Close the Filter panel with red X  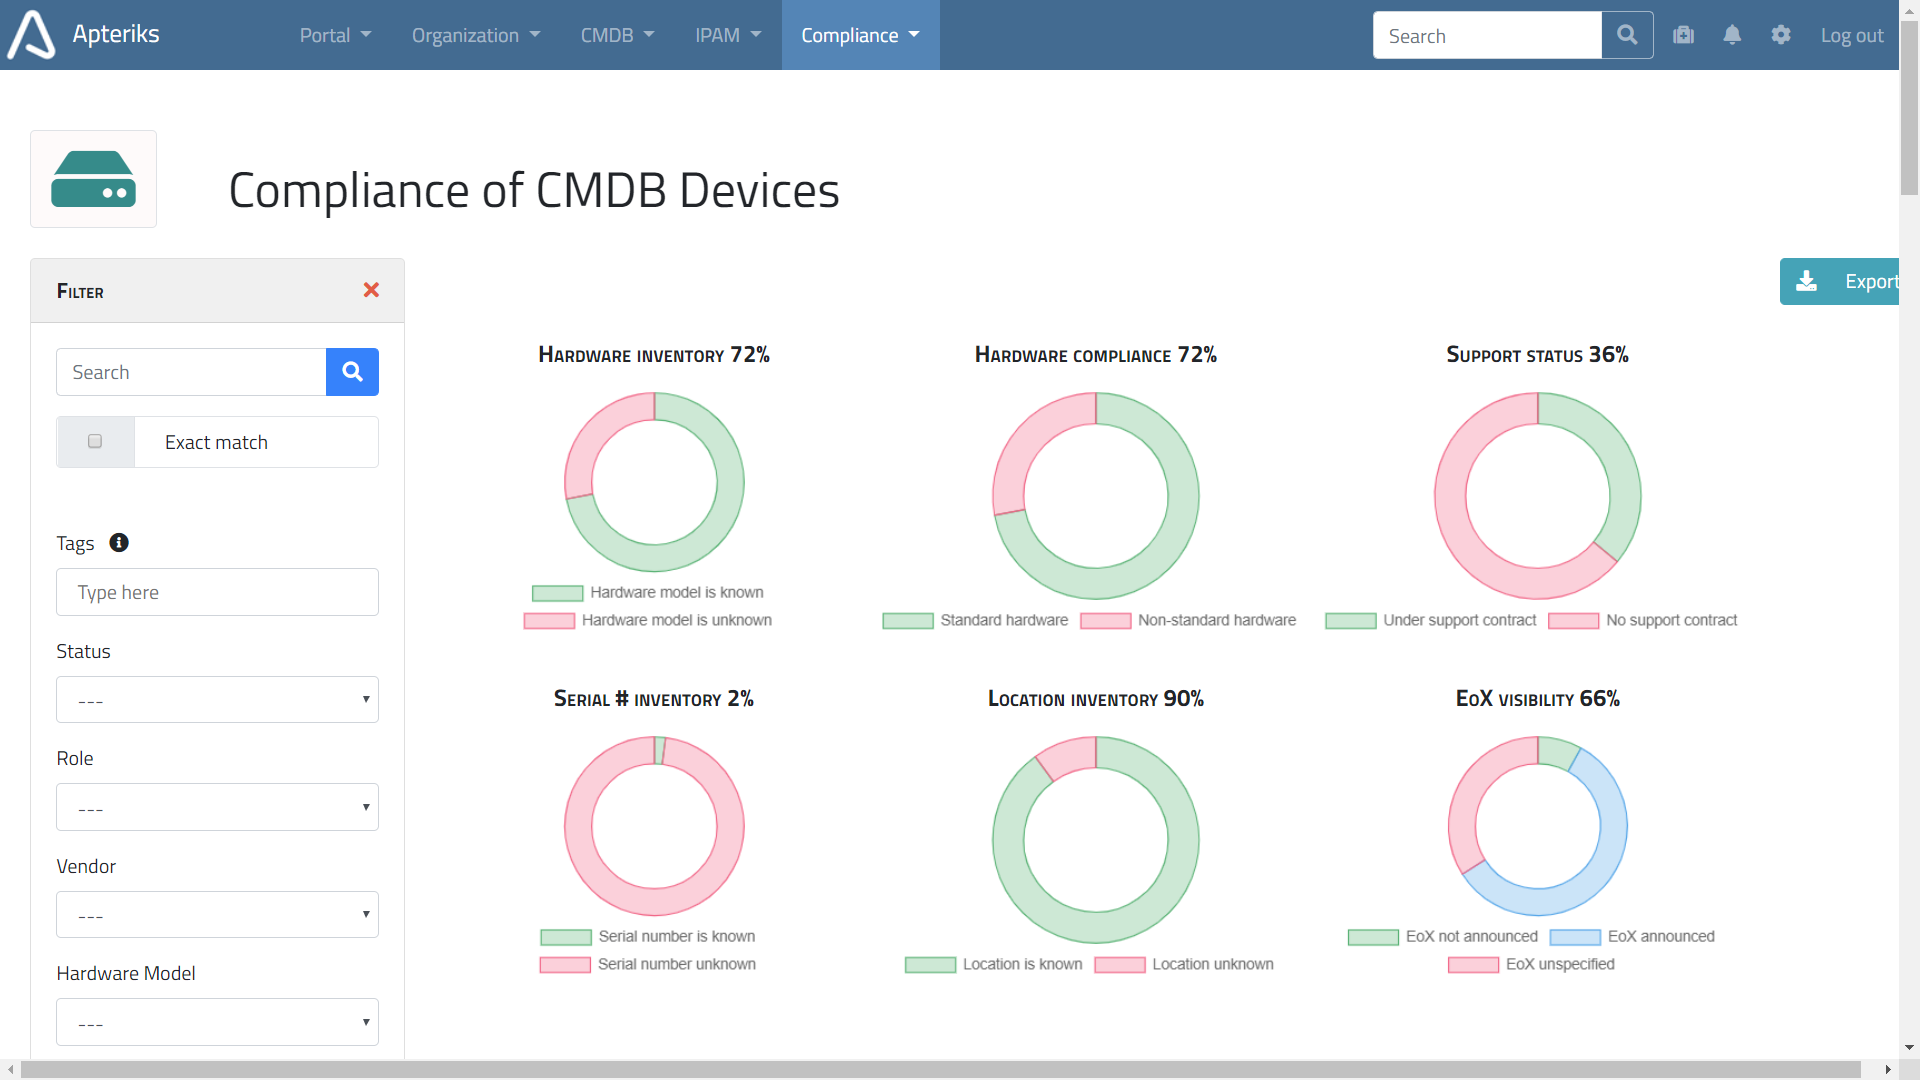click(371, 290)
